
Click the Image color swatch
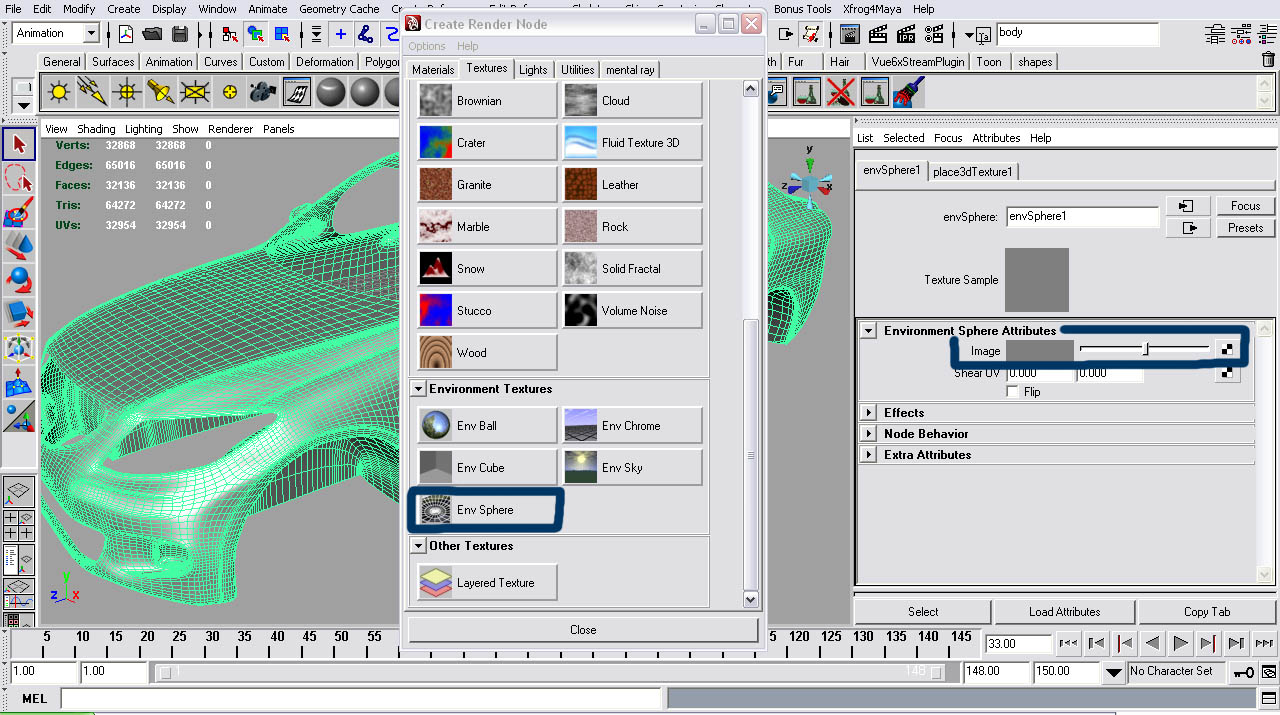pyautogui.click(x=1040, y=350)
